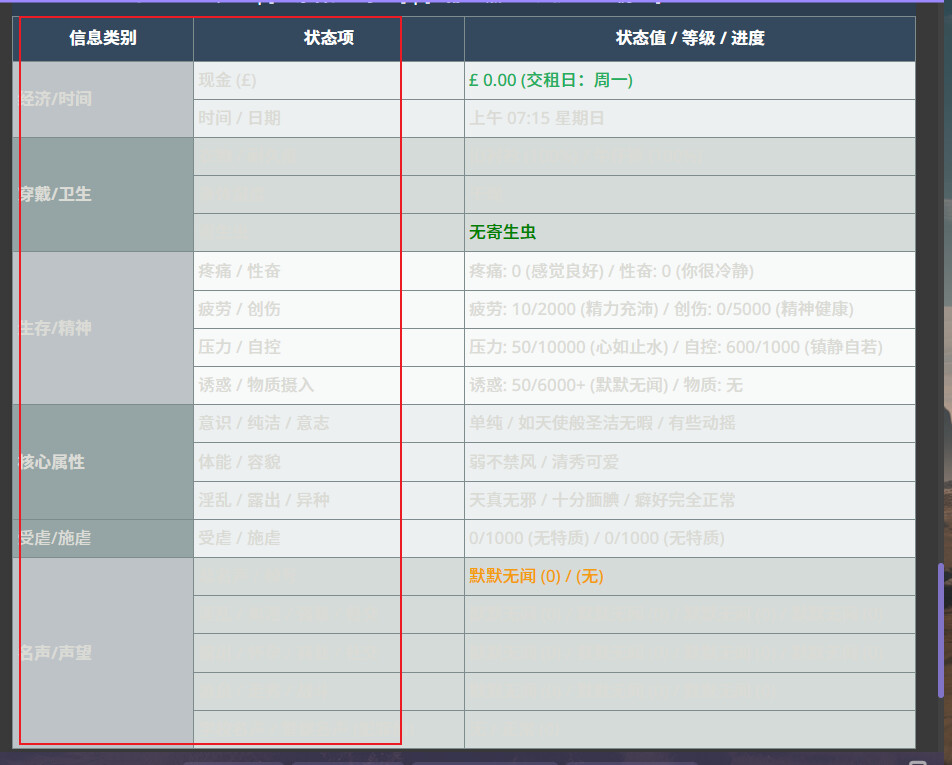Click the 受虐 / 施虐 status item
952x765 pixels.
[x=328, y=539]
